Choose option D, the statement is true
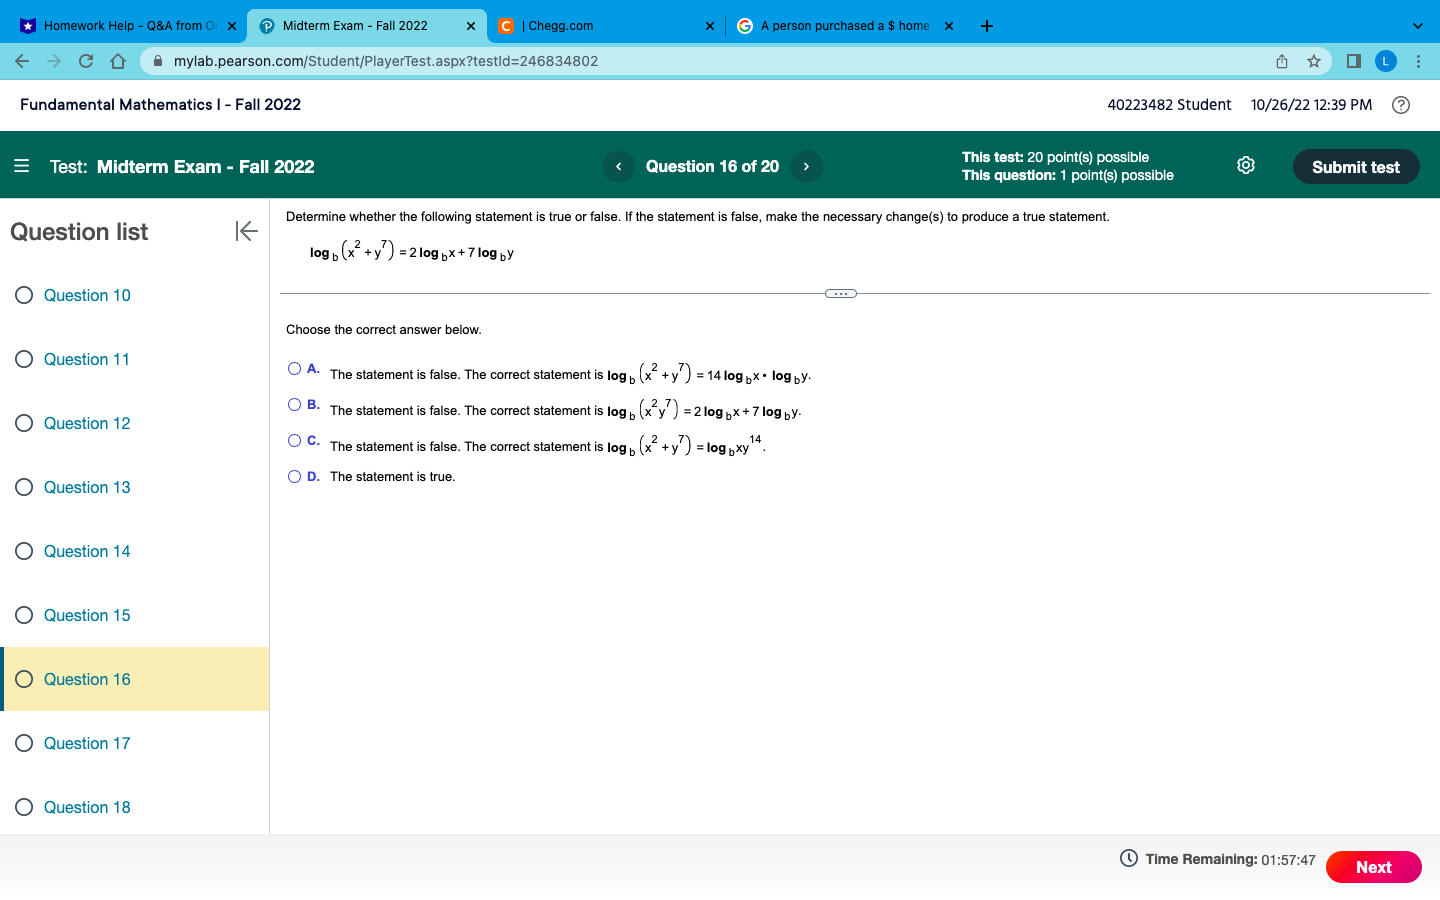Screen dimensions: 1440x900 [x=295, y=477]
